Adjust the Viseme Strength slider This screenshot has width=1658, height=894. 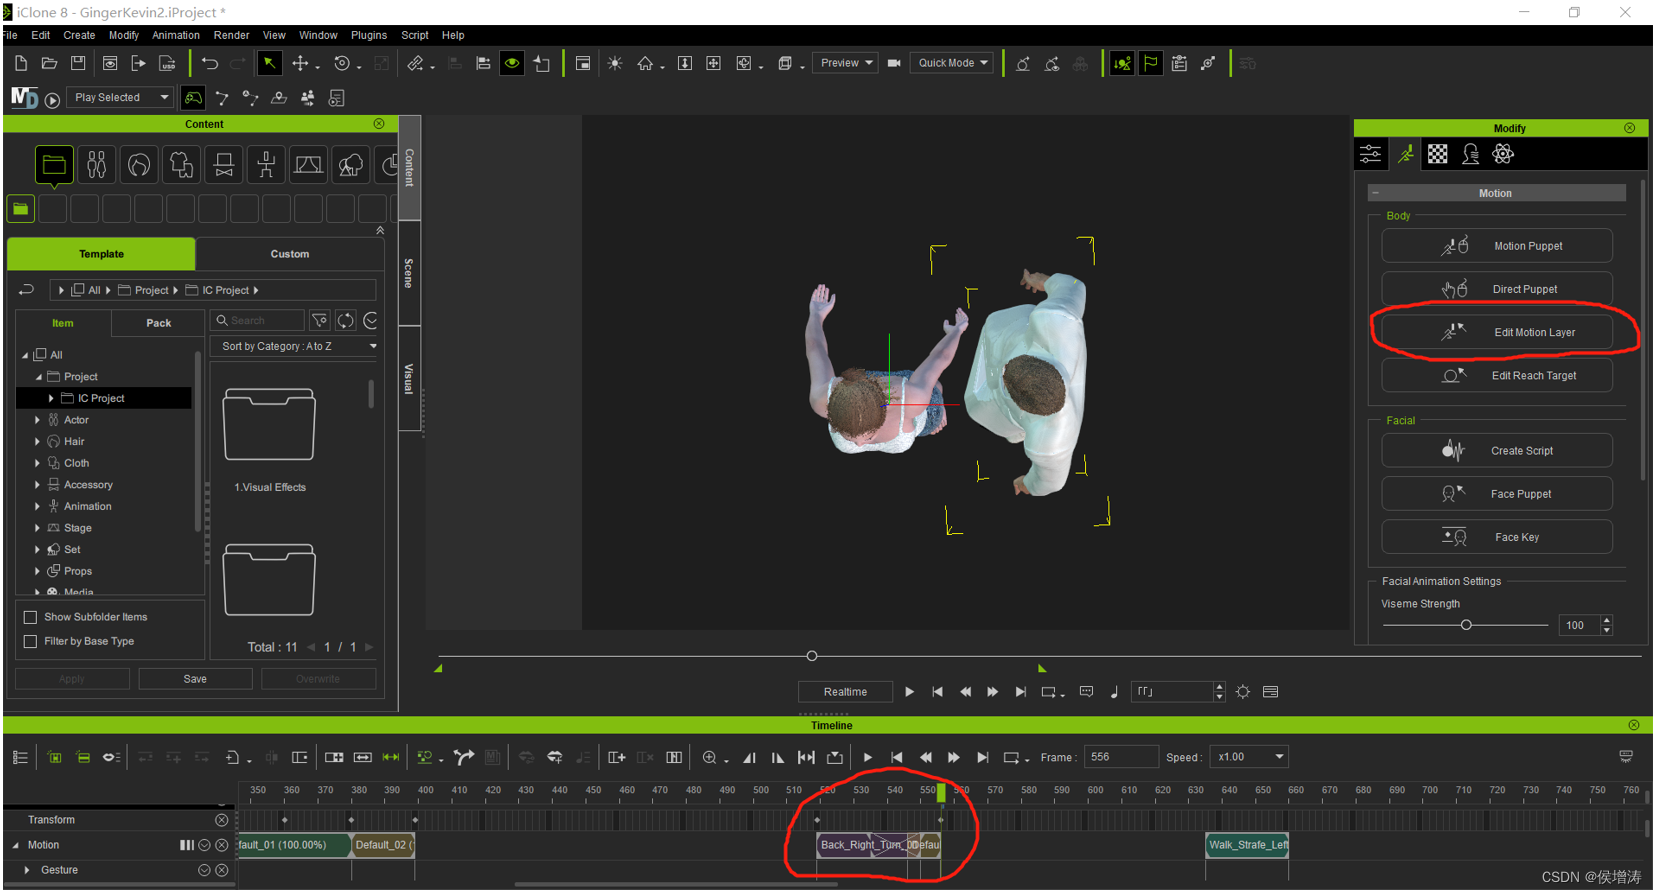click(1465, 625)
